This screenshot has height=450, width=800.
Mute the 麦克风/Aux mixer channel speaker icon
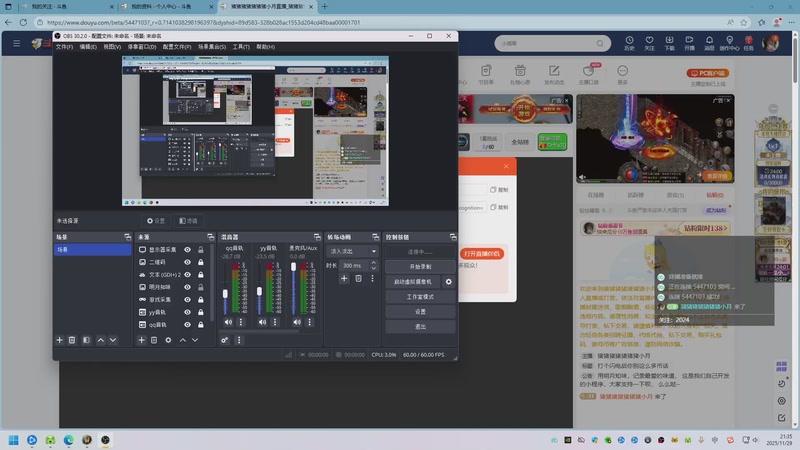pyautogui.click(x=297, y=322)
